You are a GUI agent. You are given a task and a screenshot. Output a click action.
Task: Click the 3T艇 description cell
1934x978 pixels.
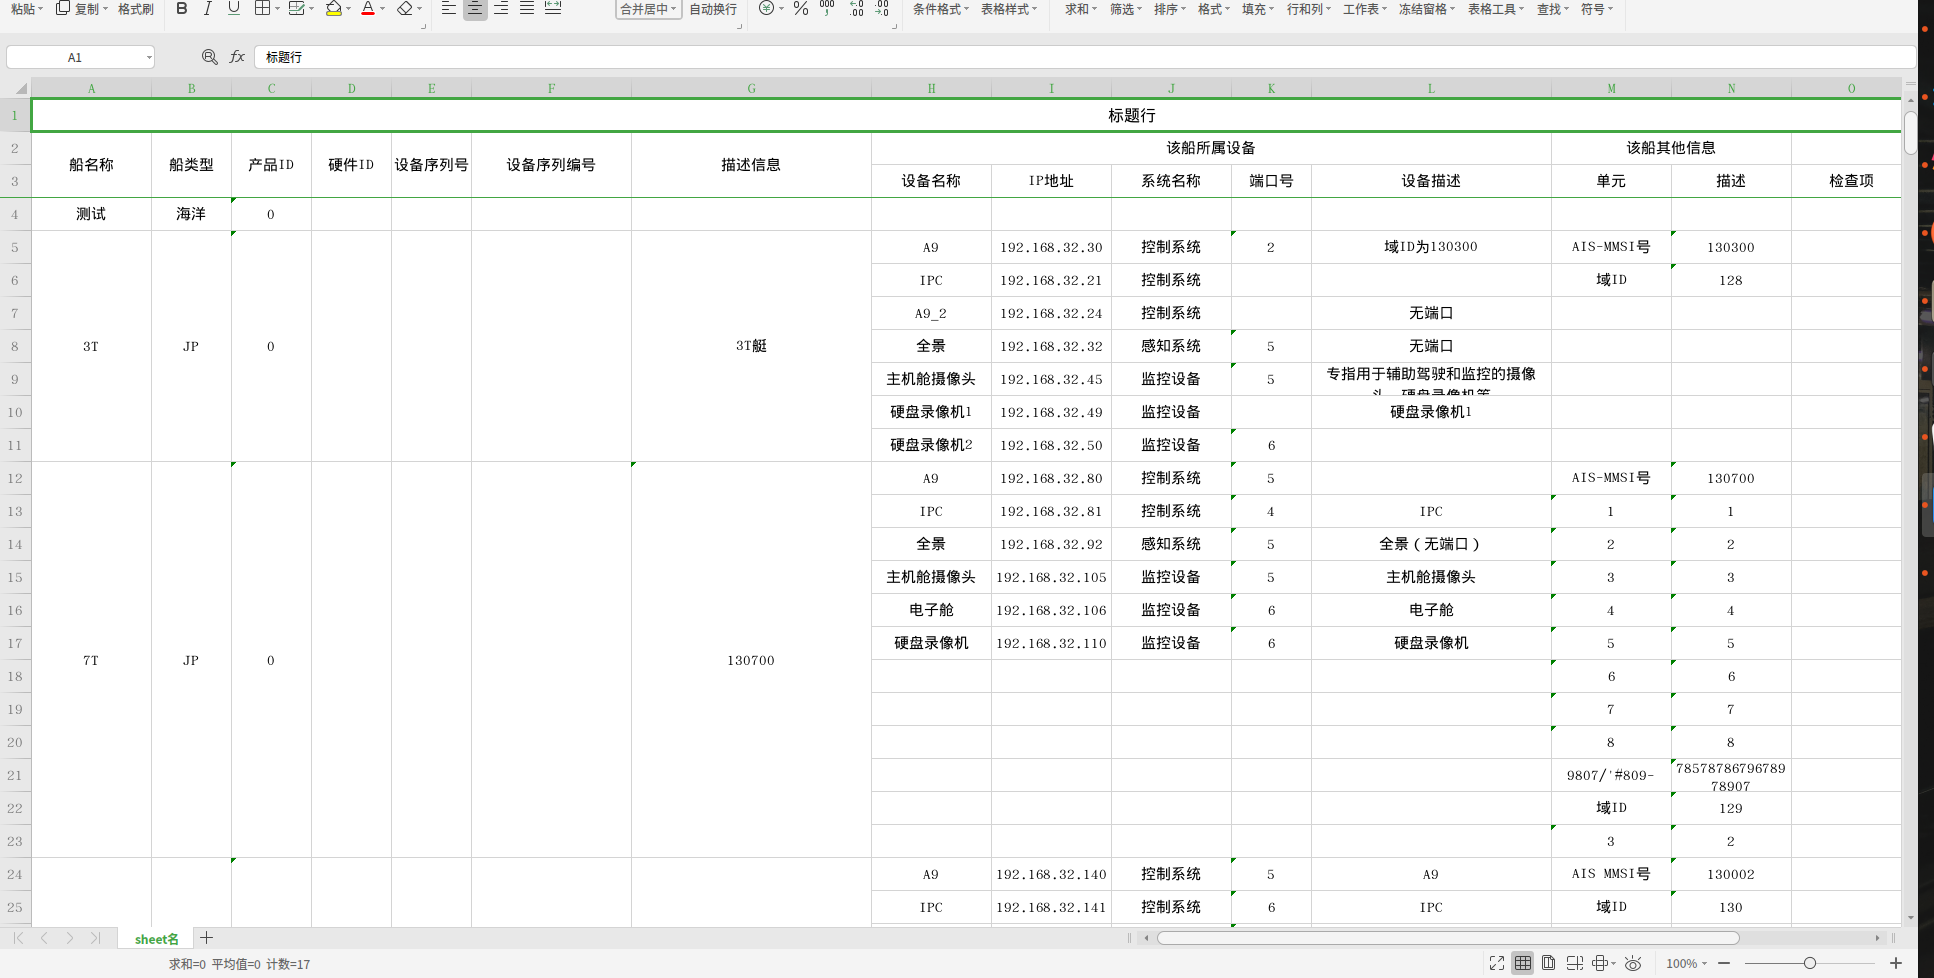pyautogui.click(x=751, y=346)
